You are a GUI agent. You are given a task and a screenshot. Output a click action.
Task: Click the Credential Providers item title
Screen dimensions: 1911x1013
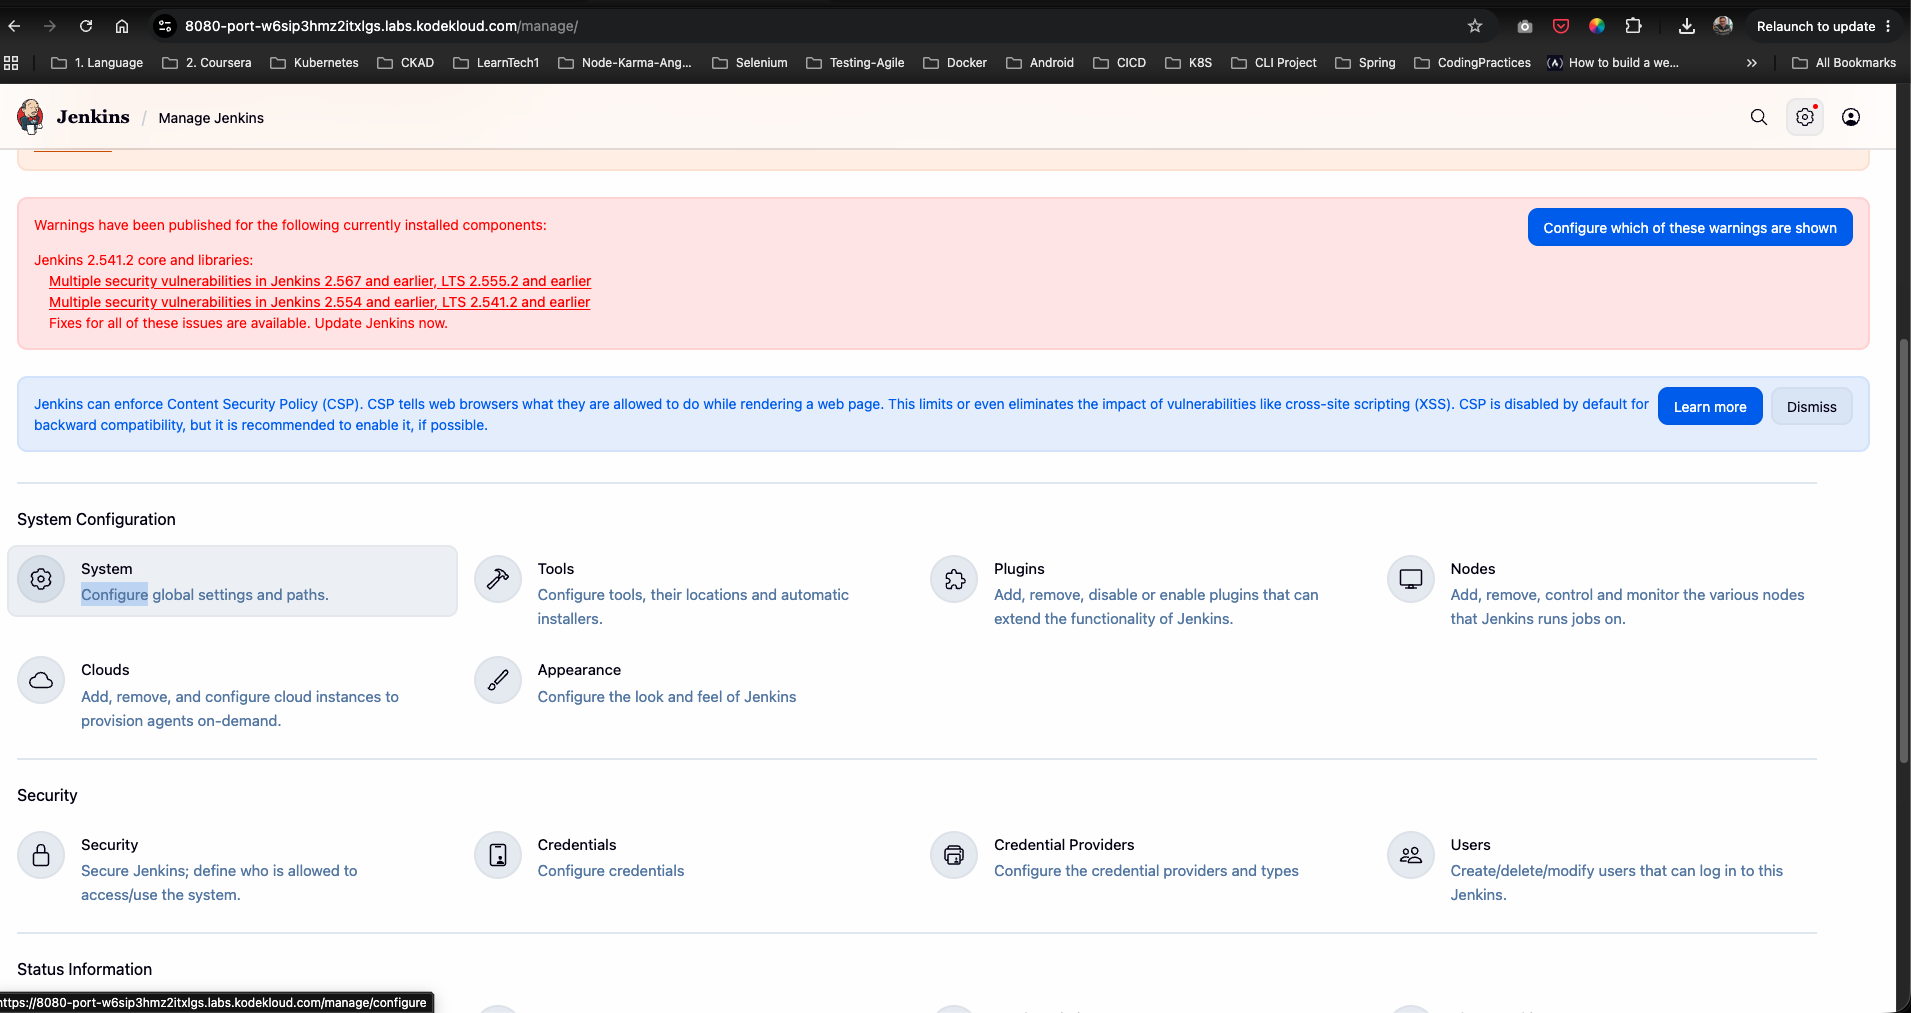[1064, 845]
